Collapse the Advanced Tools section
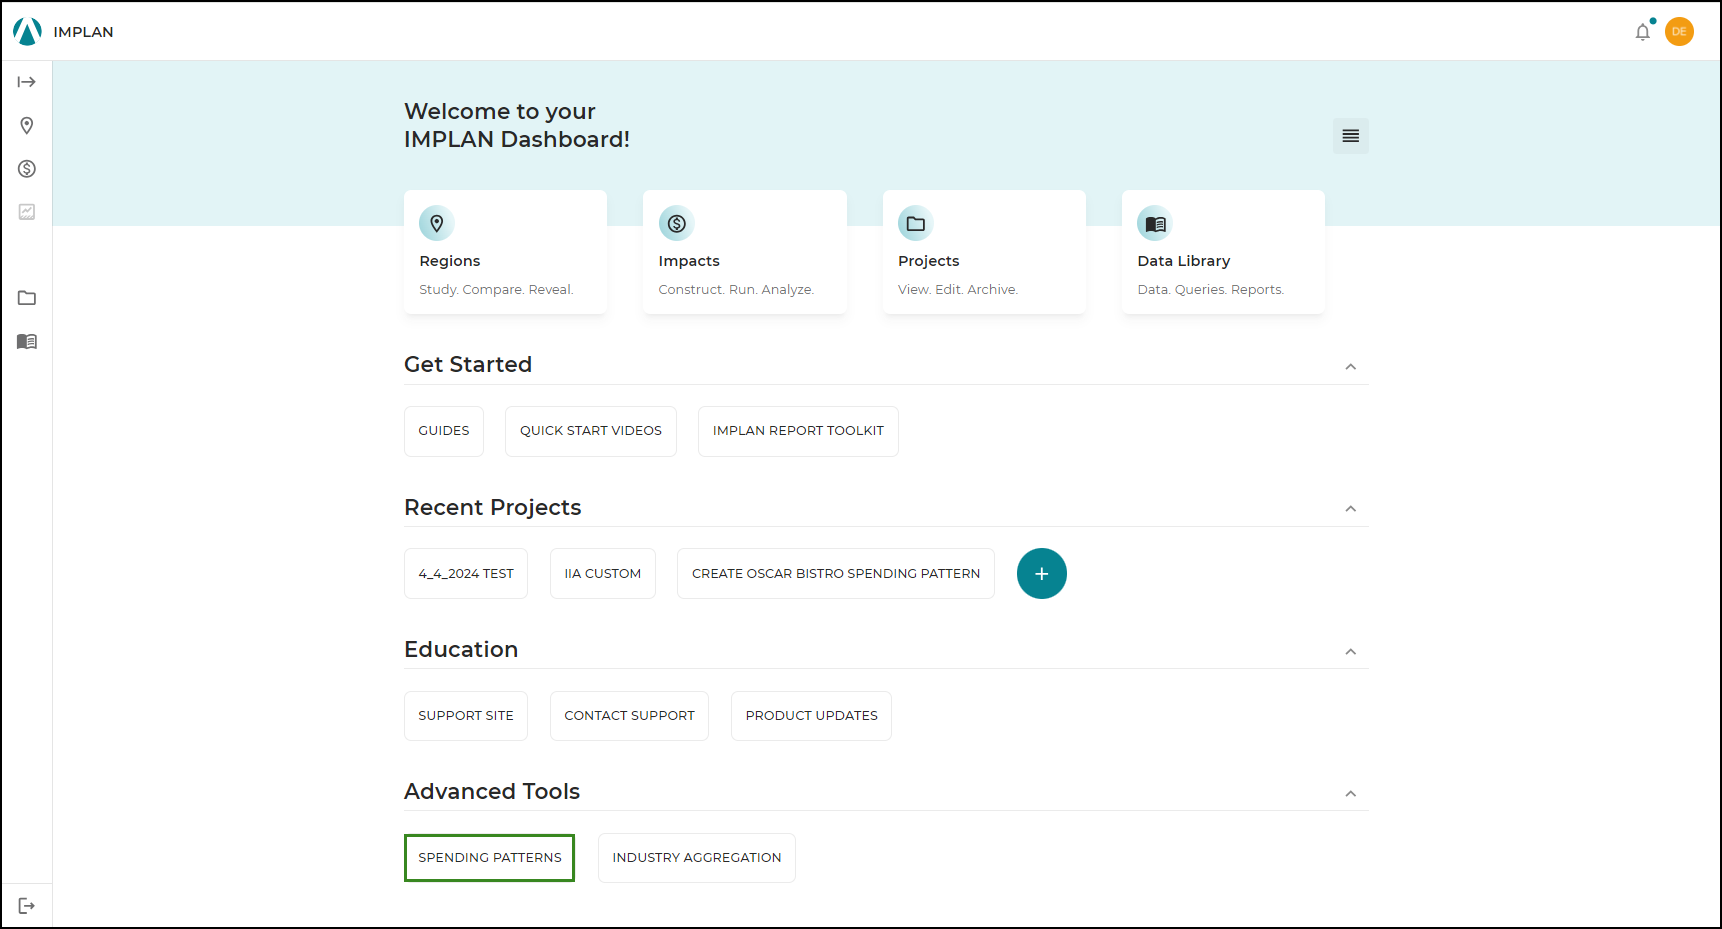 click(1351, 793)
